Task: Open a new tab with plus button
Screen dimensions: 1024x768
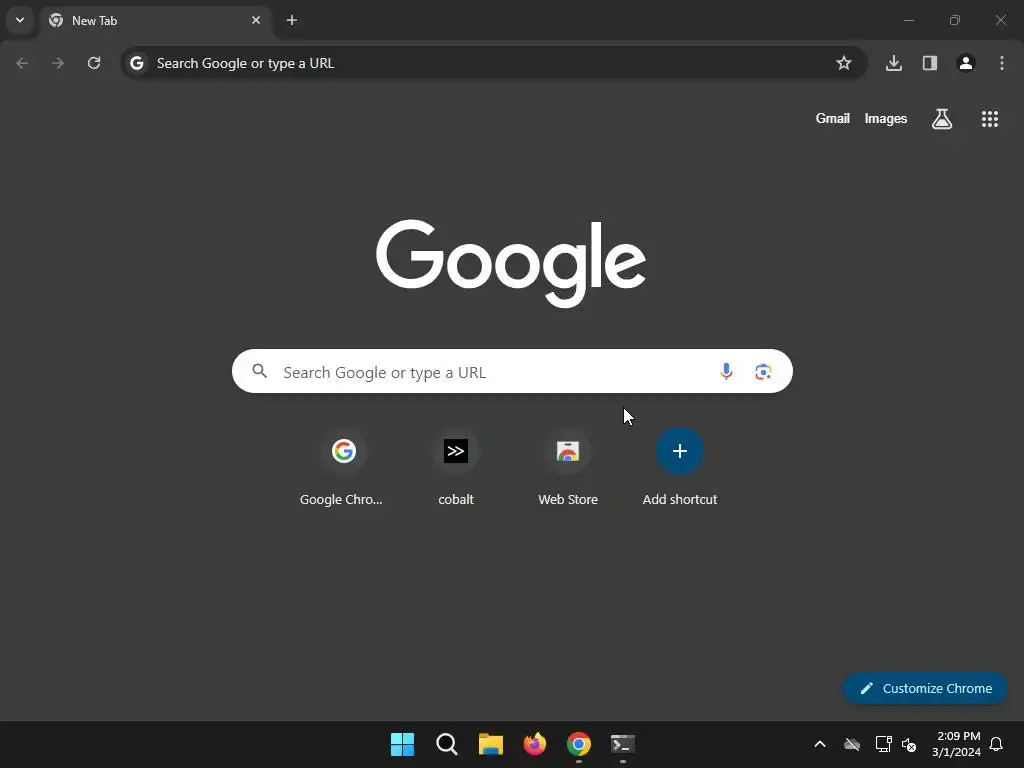Action: (292, 20)
